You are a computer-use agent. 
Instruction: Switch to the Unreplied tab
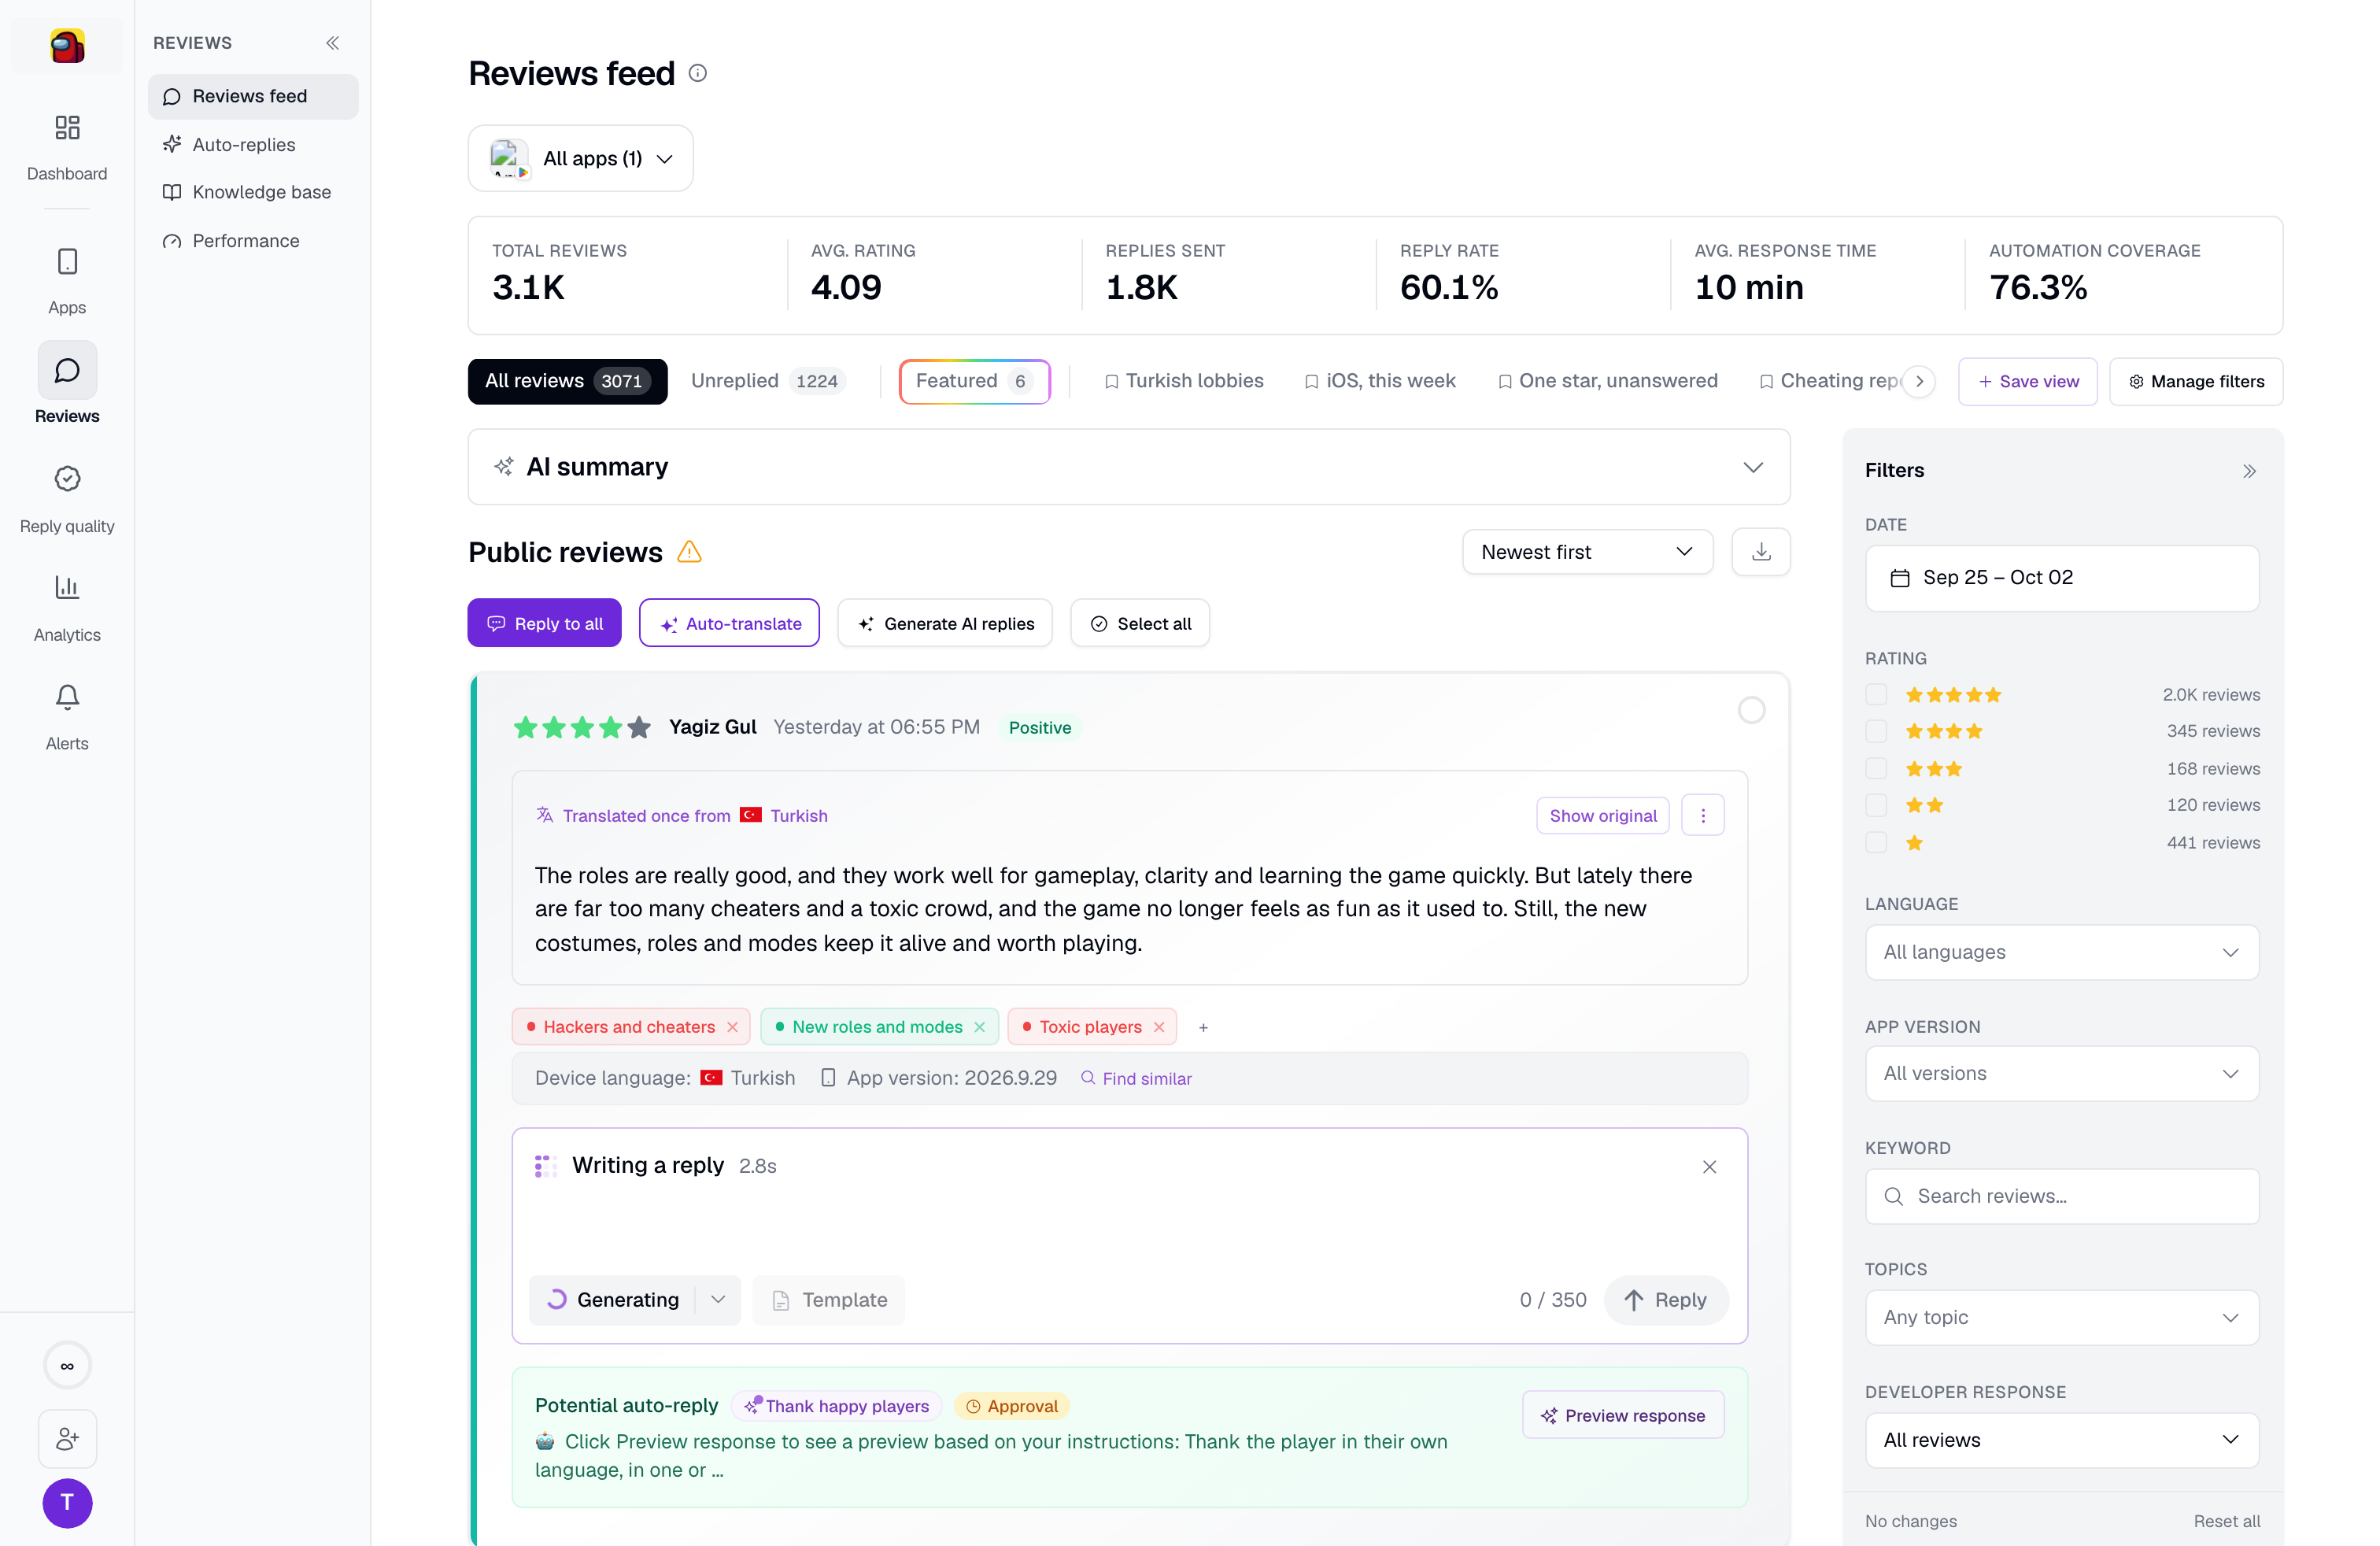tap(767, 381)
